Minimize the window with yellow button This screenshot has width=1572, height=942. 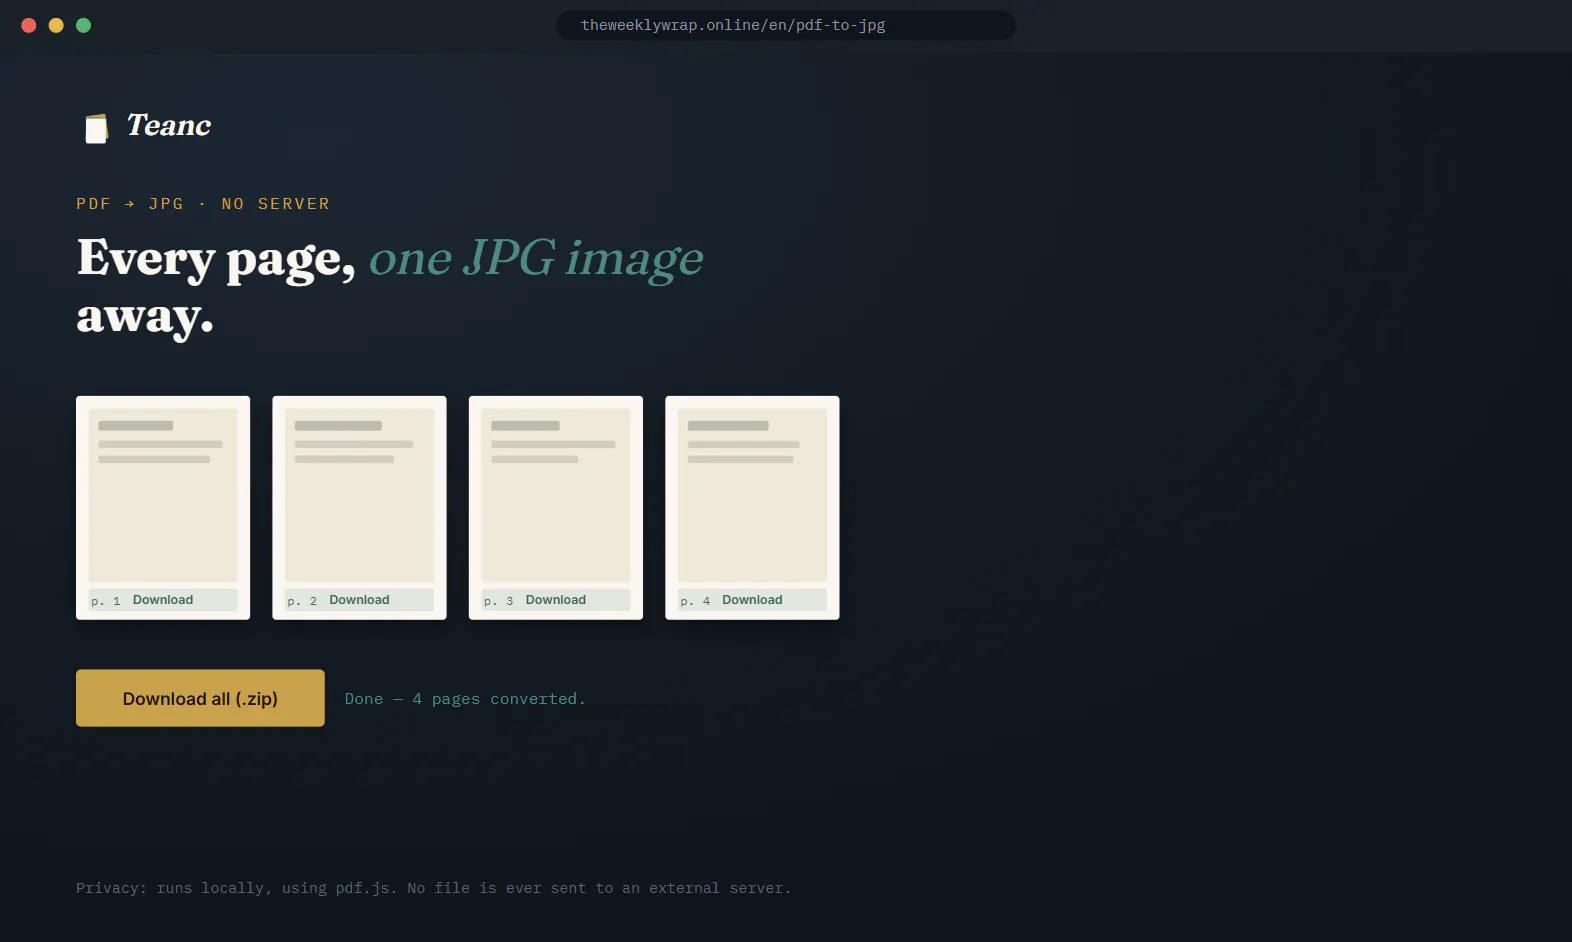point(56,25)
